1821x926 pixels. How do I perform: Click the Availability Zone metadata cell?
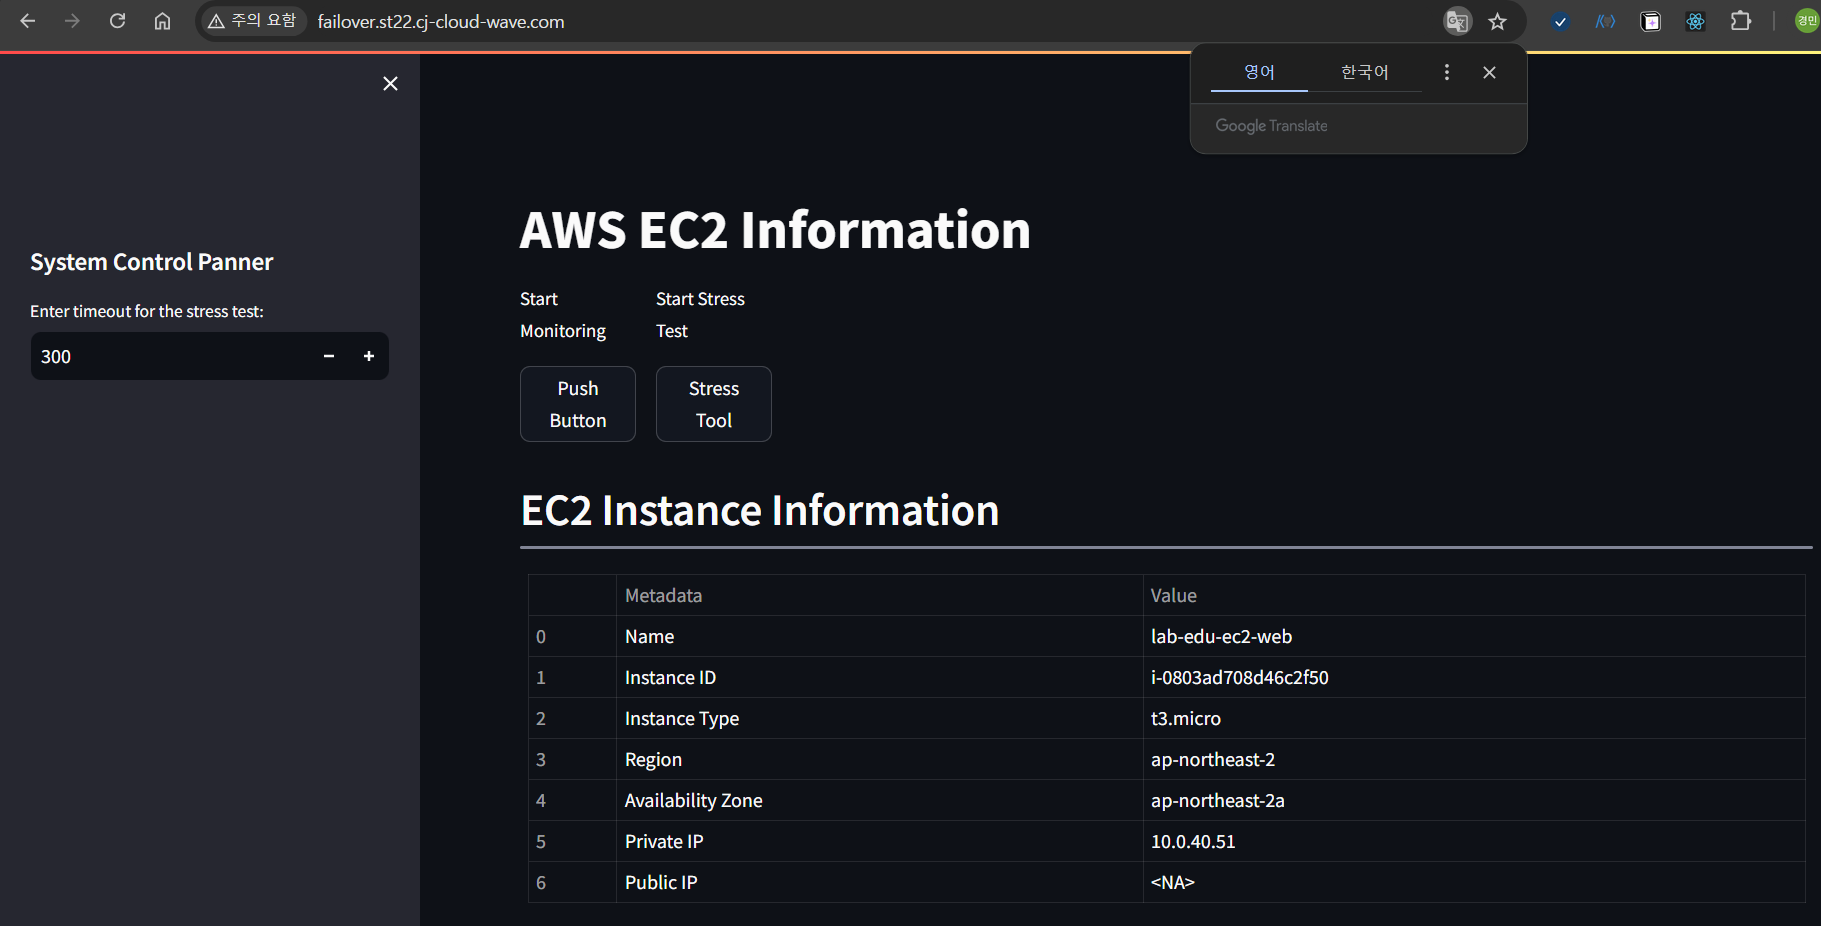click(x=880, y=800)
